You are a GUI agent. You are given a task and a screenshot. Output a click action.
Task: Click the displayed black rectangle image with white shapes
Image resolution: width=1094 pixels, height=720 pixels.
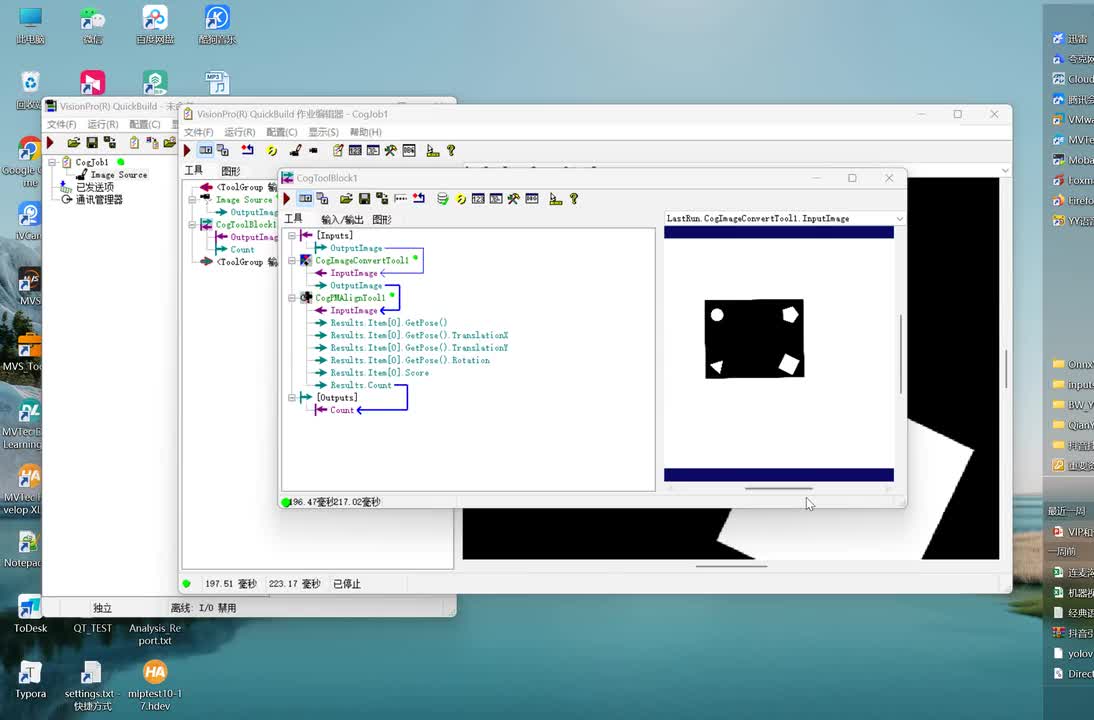click(x=754, y=339)
